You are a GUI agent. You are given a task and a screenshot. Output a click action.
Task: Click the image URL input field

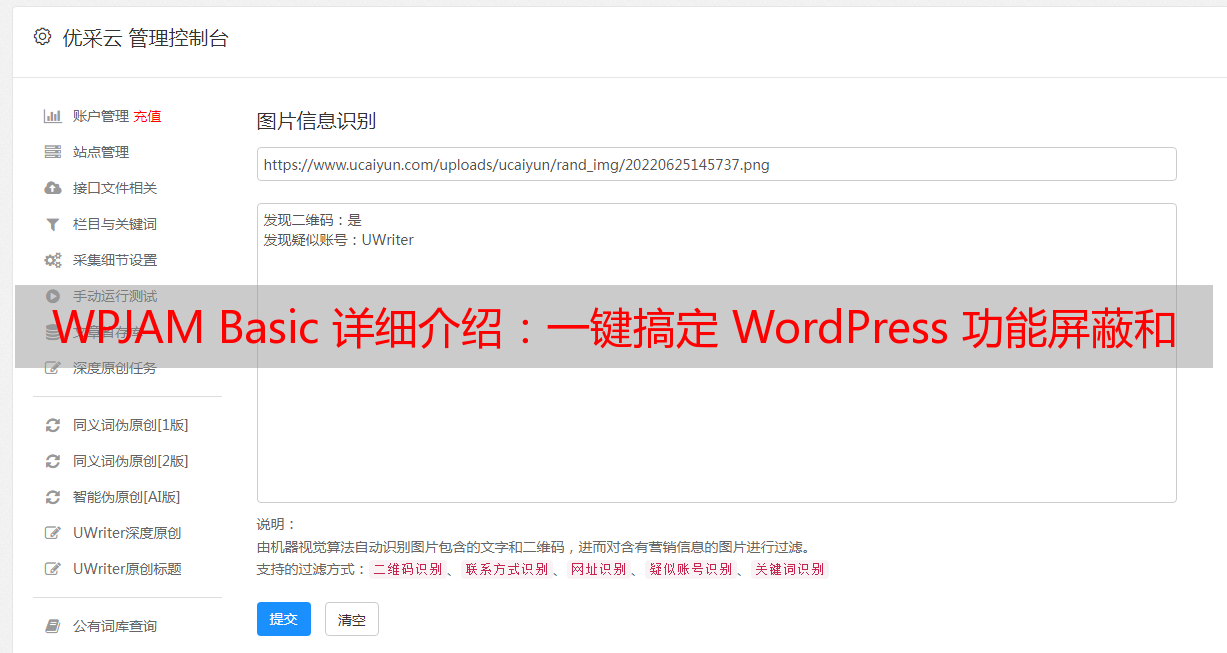coord(716,164)
